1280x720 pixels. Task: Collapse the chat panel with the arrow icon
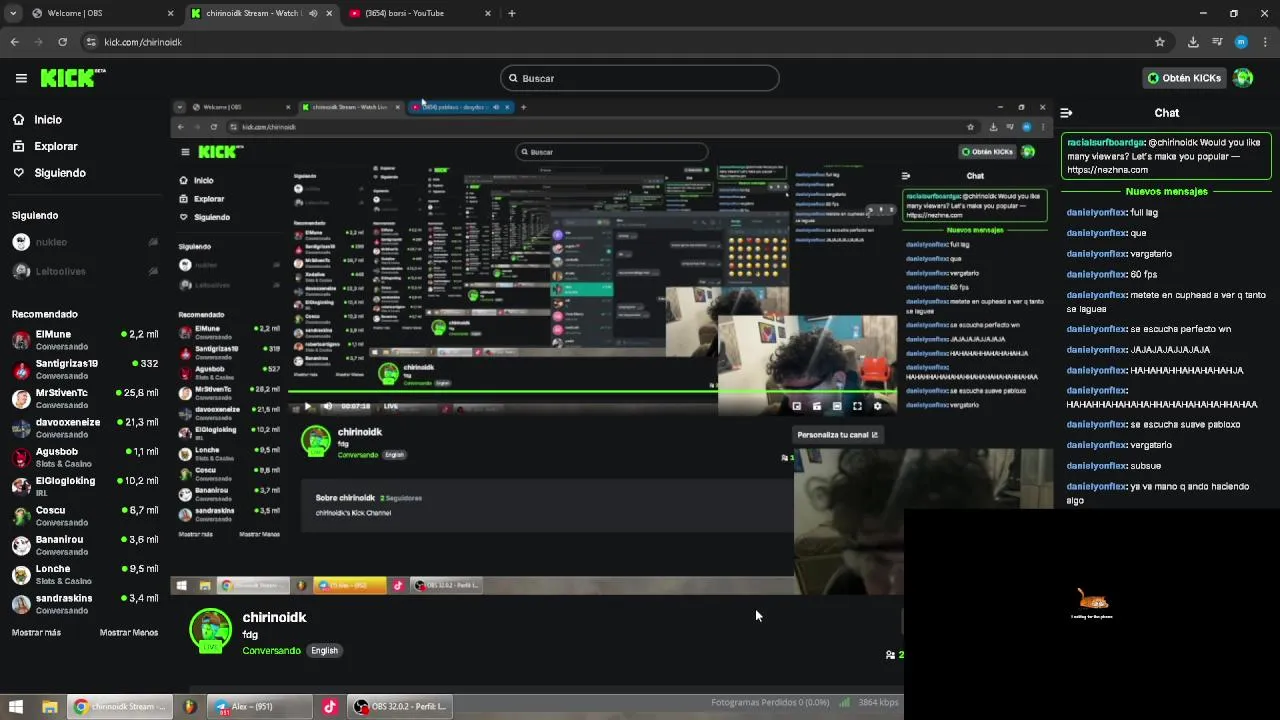click(x=1066, y=113)
